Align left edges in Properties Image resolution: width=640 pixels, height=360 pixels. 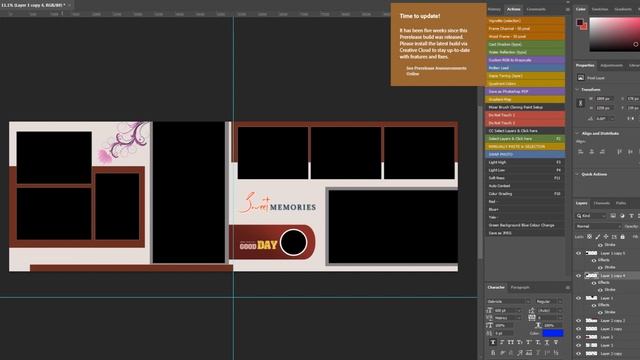580,152
